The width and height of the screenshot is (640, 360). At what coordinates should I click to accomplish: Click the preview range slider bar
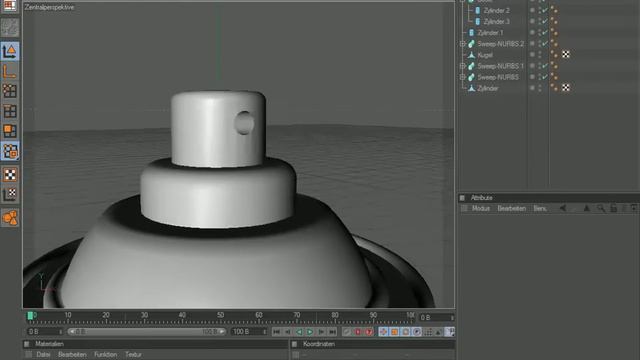[x=147, y=332]
